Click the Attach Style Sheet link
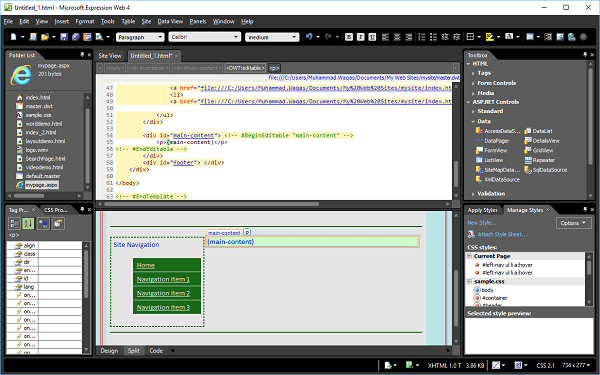 point(502,234)
